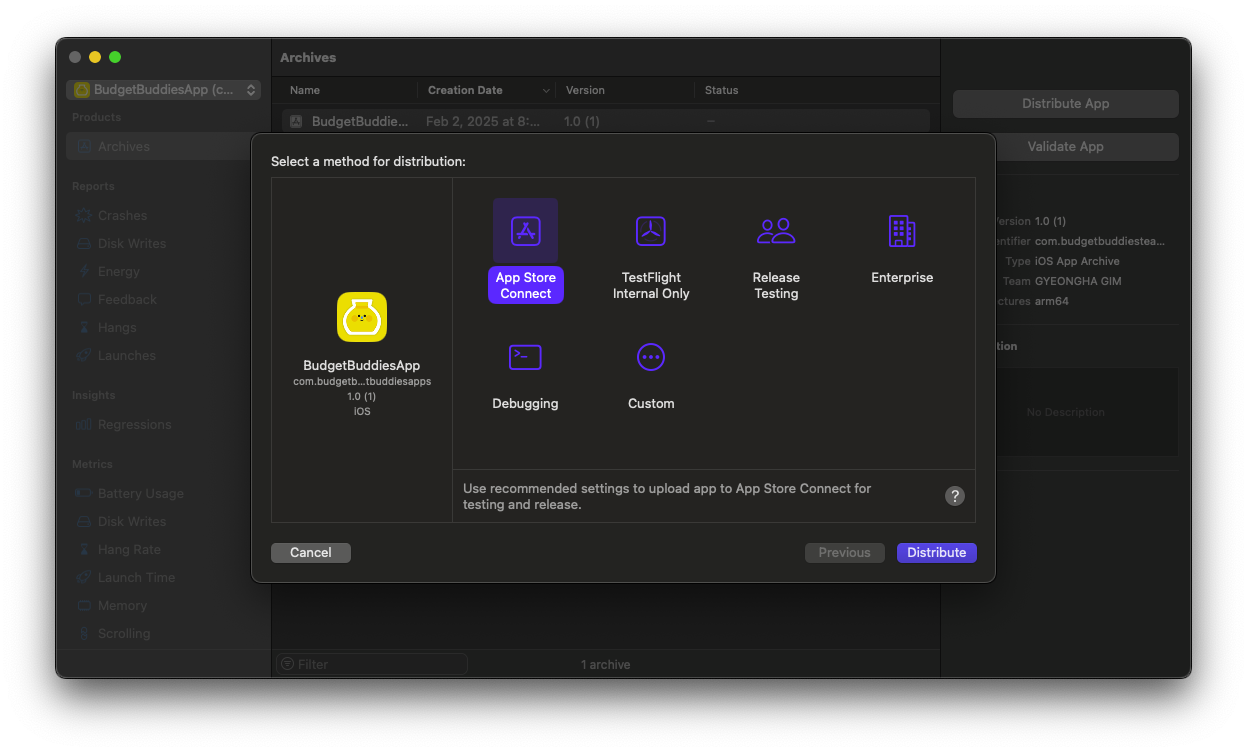Select Disk Writes under Reports
Viewport: 1247px width, 752px height.
point(132,244)
